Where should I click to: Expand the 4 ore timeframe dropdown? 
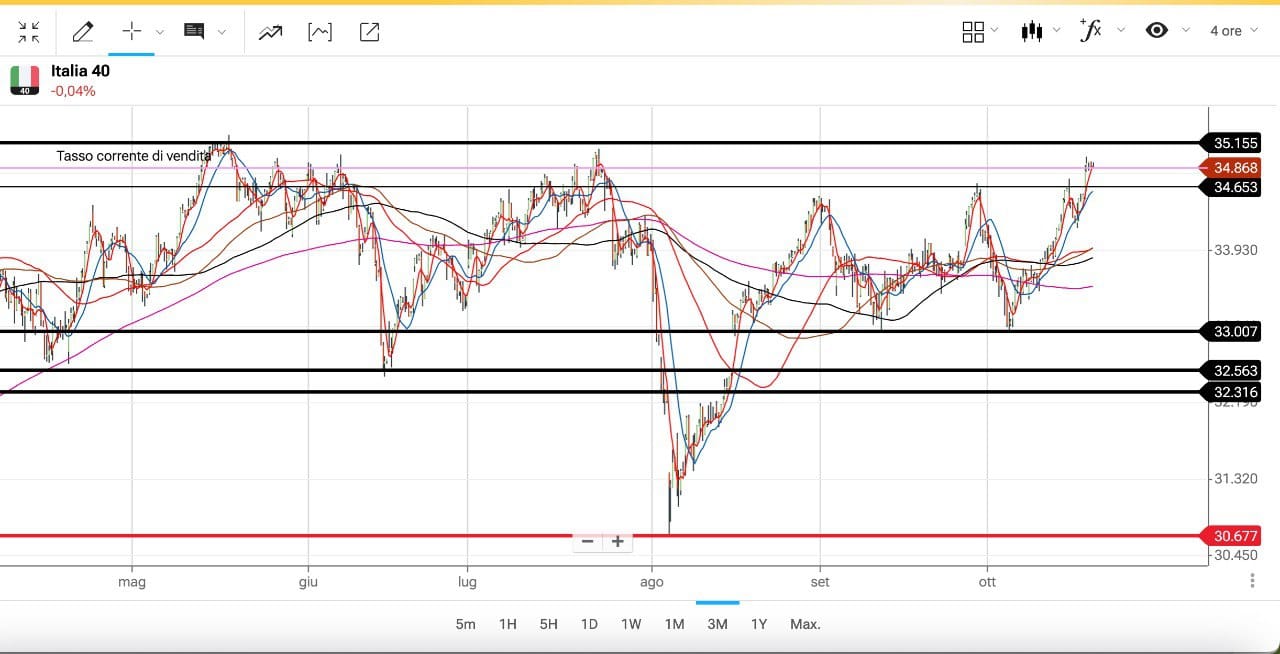point(1234,31)
